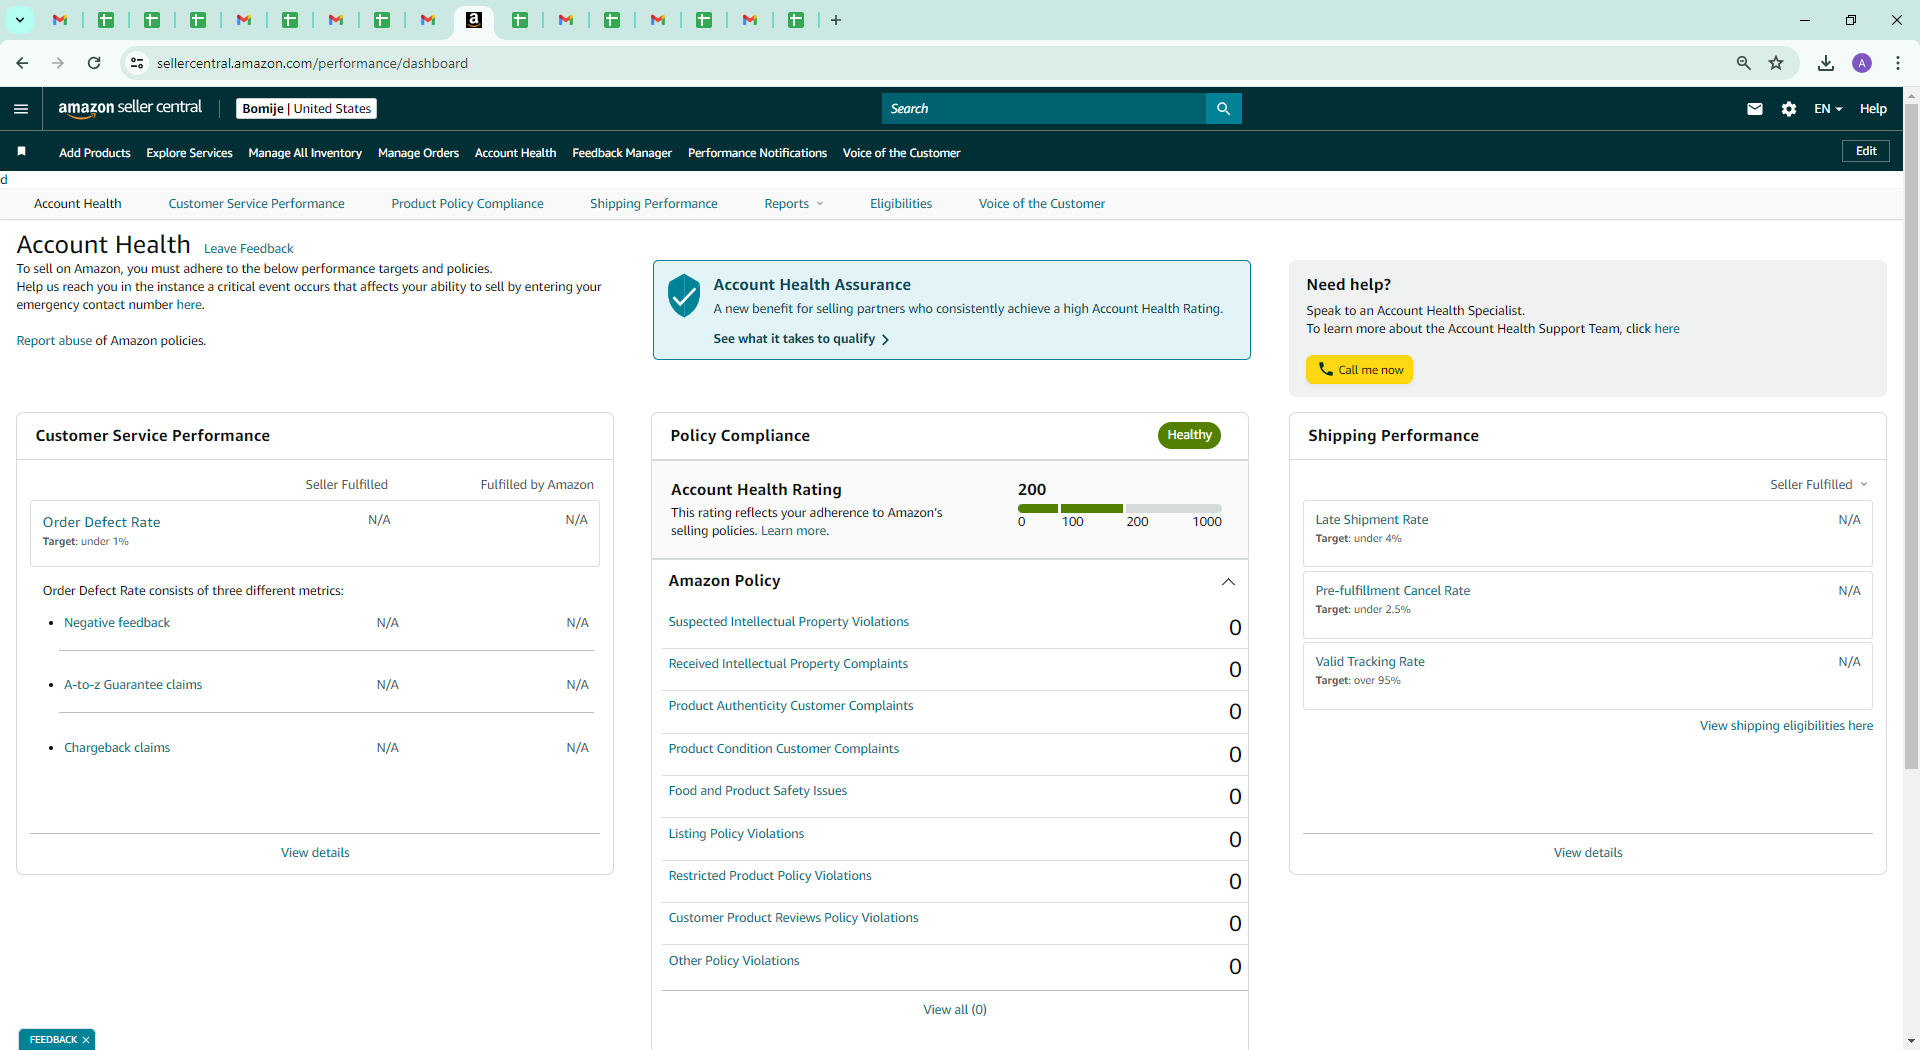Open the buyer messages mail icon

tap(1755, 109)
